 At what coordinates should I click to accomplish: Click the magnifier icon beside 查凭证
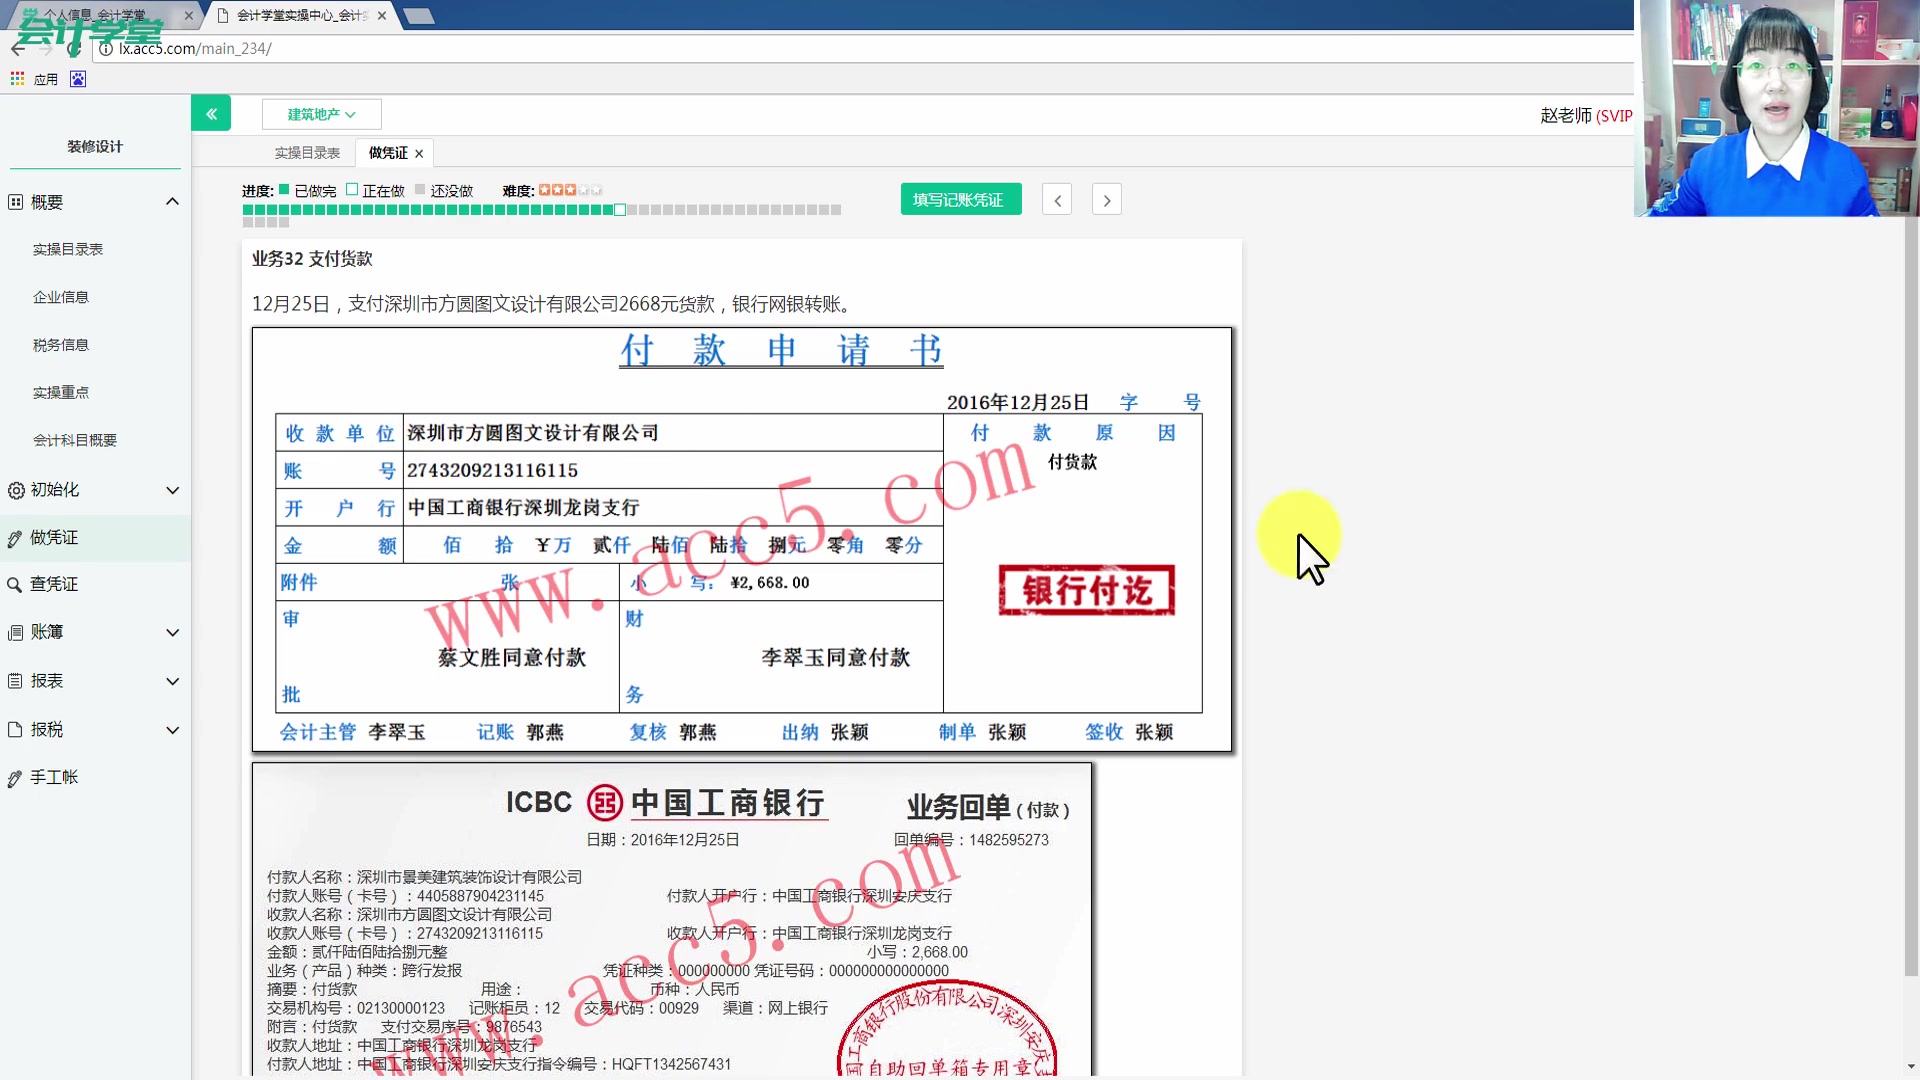click(15, 585)
